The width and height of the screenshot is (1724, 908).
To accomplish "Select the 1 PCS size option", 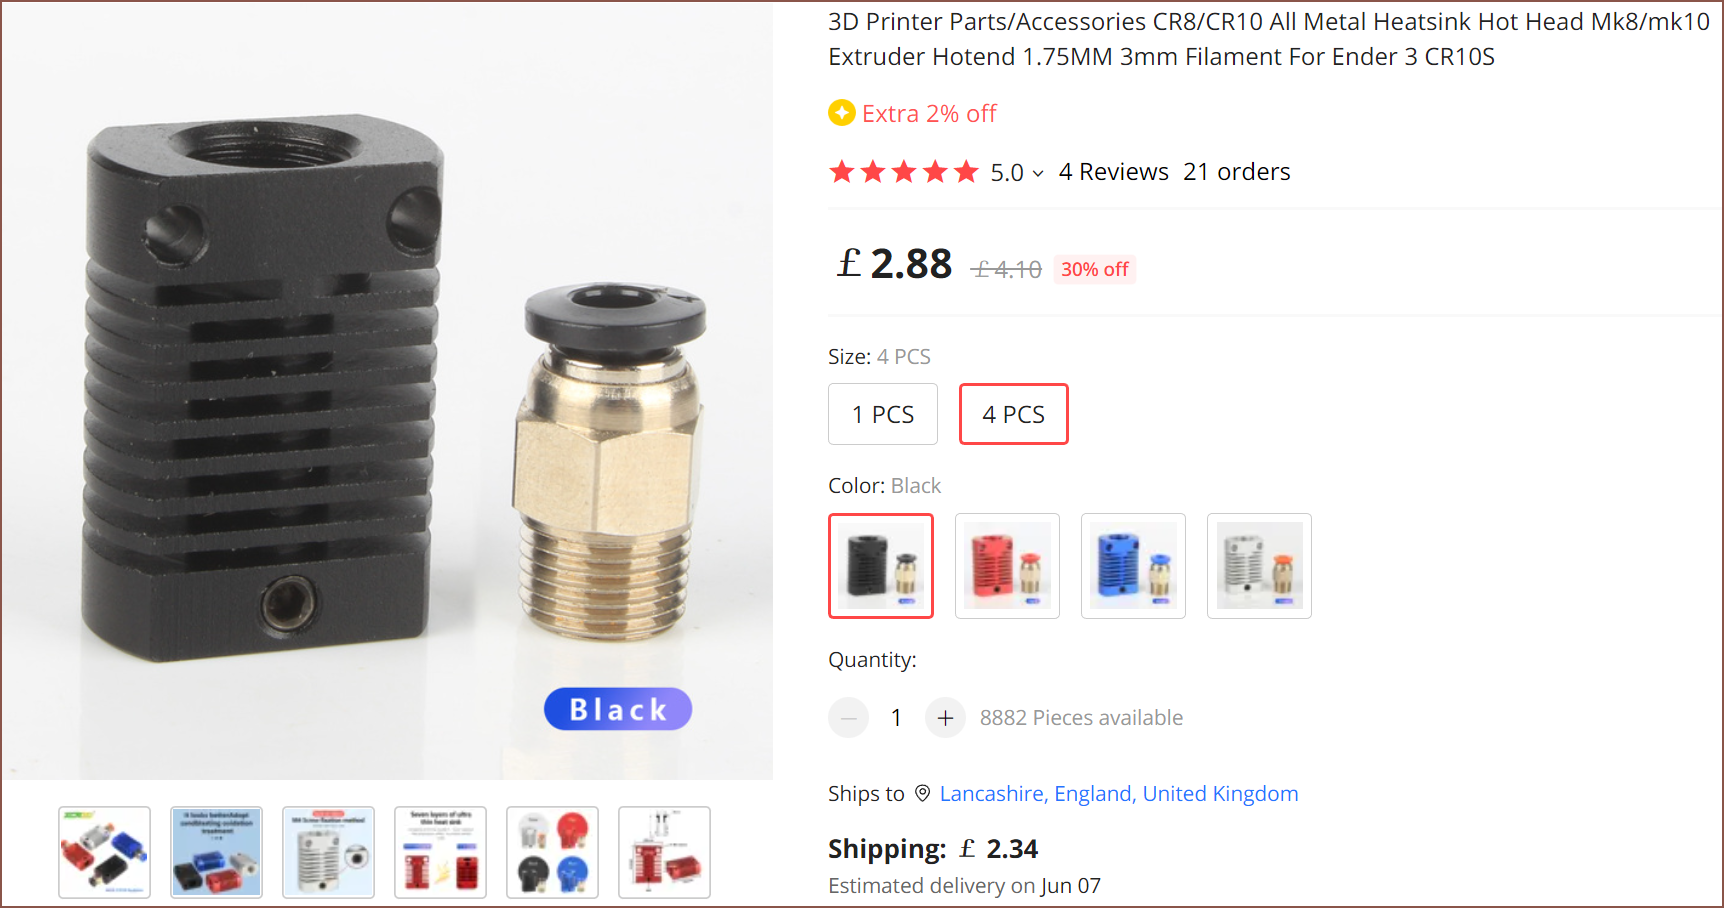I will 883,414.
